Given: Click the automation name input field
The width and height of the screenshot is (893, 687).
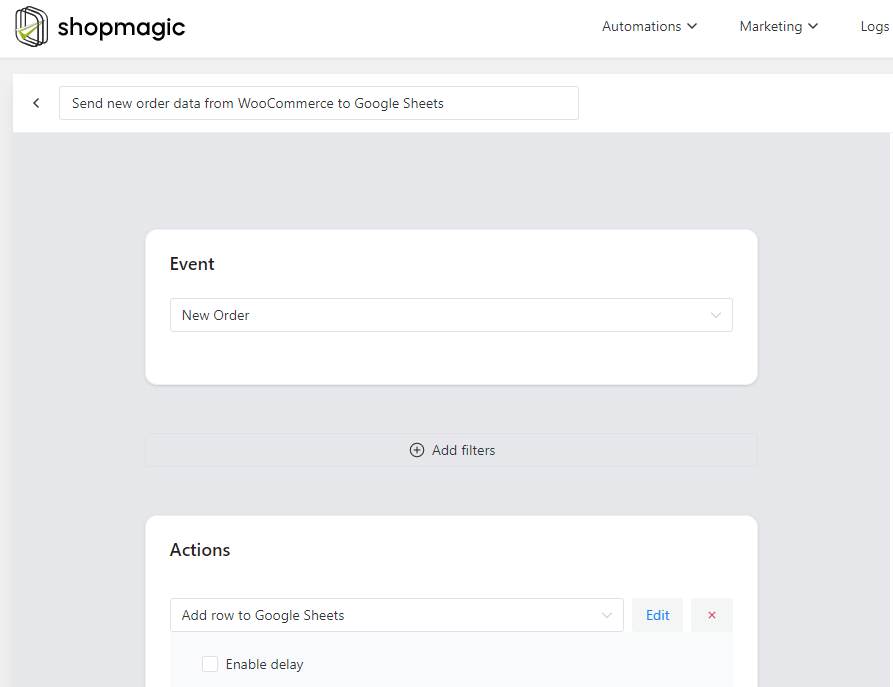Looking at the screenshot, I should (x=319, y=103).
